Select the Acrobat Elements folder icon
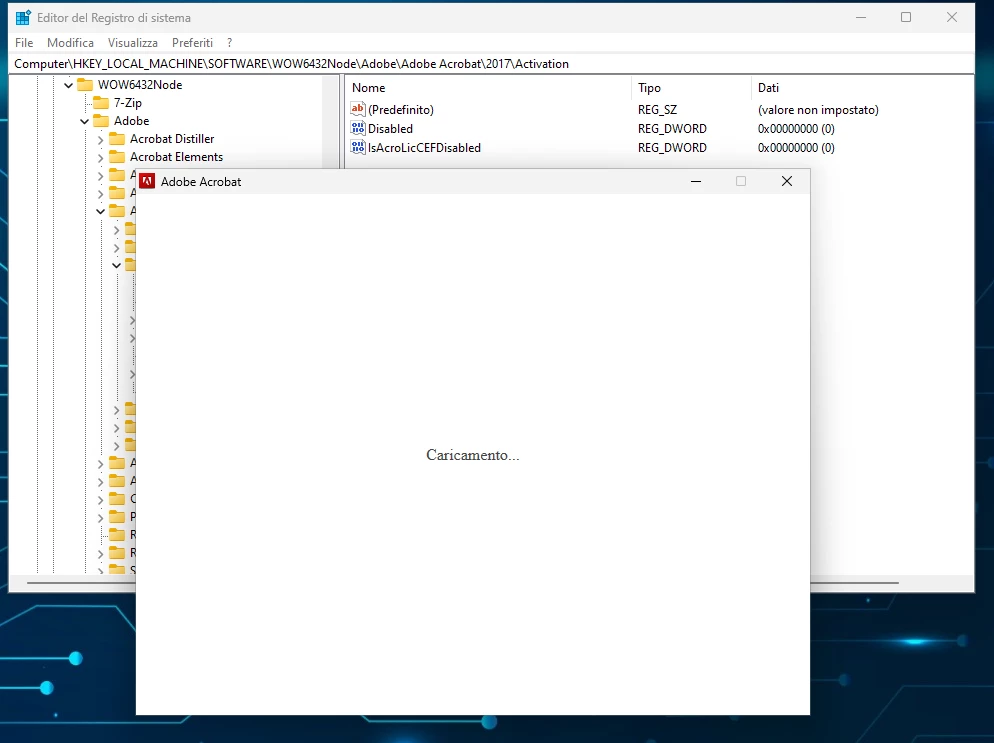994x743 pixels. [x=117, y=157]
